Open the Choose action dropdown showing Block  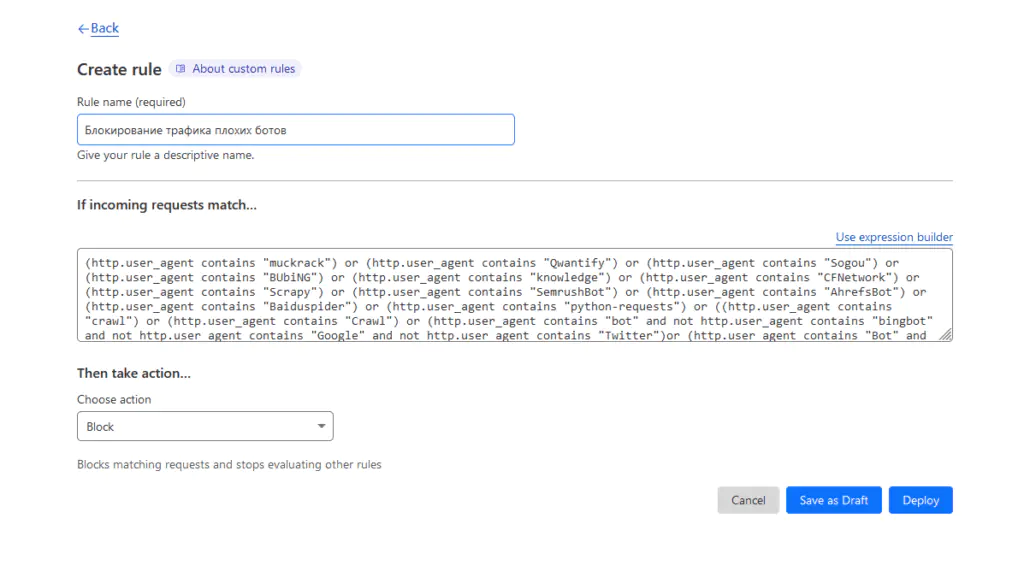point(205,427)
